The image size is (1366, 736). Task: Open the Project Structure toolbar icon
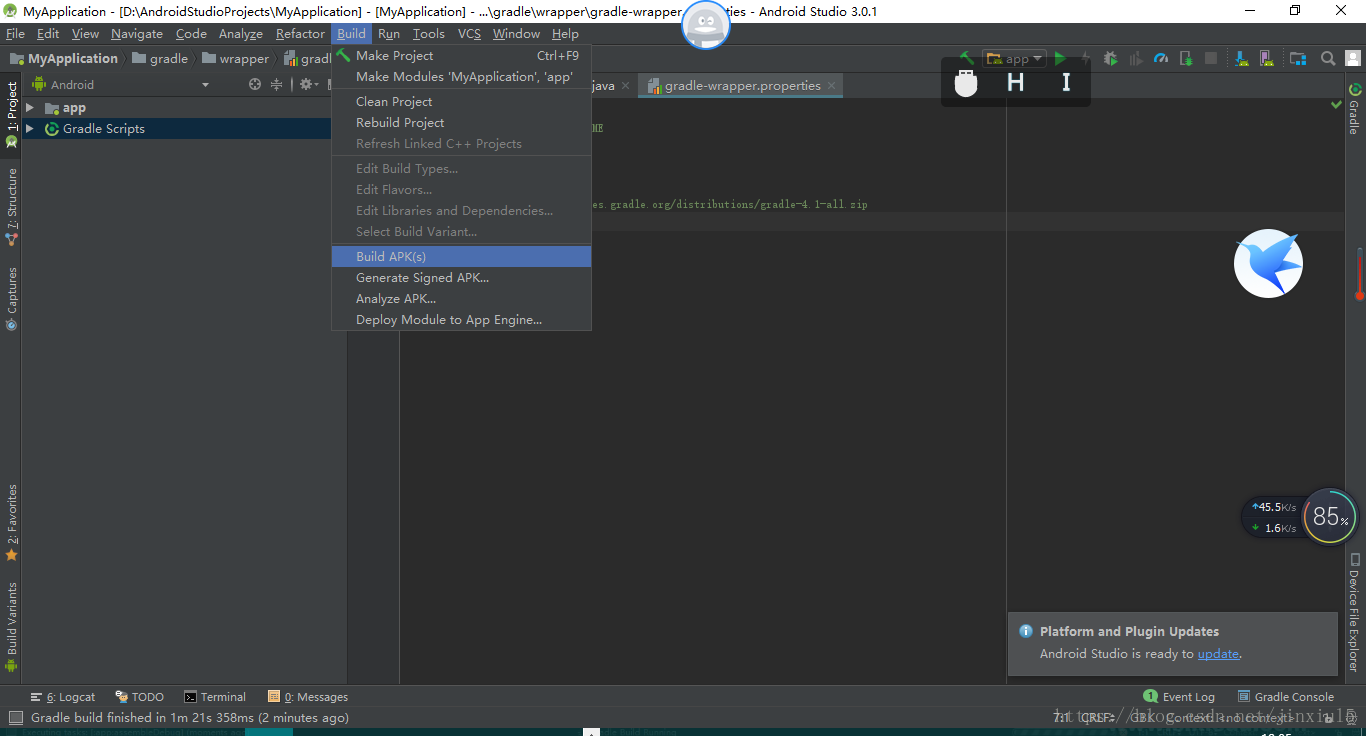pos(1297,59)
